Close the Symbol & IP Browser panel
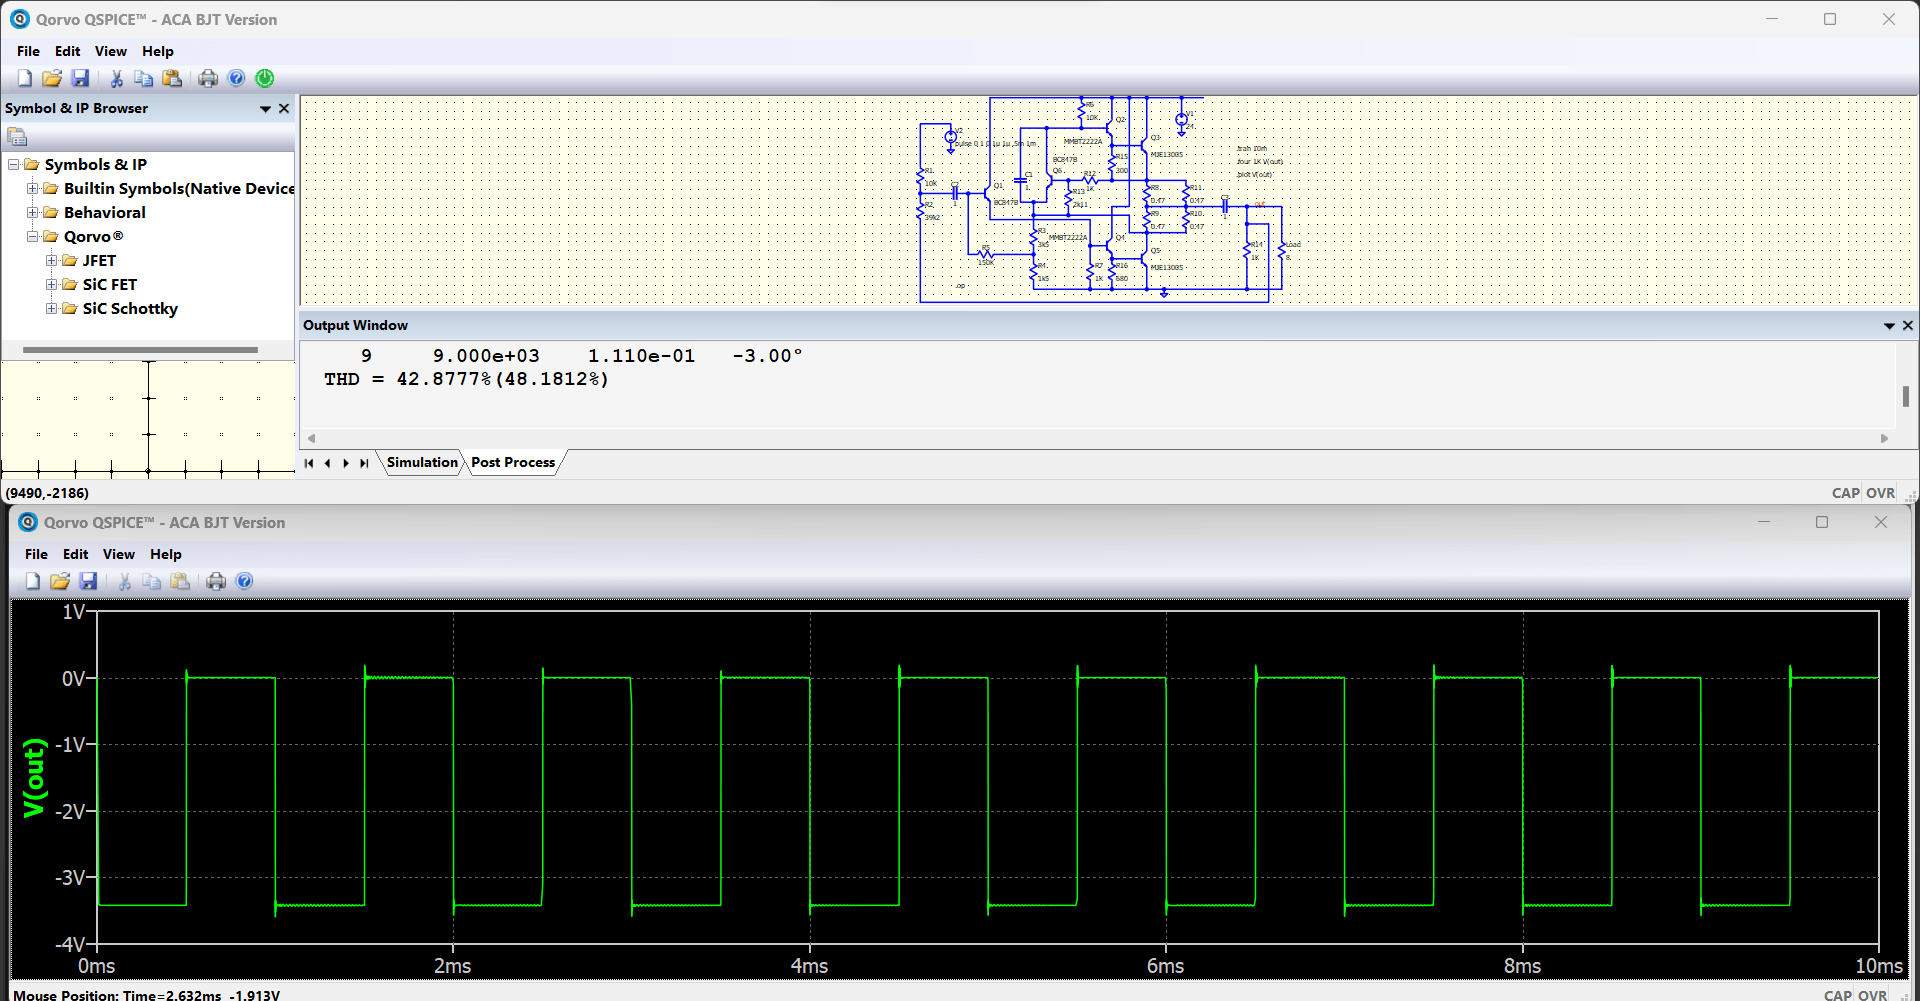 pyautogui.click(x=284, y=108)
